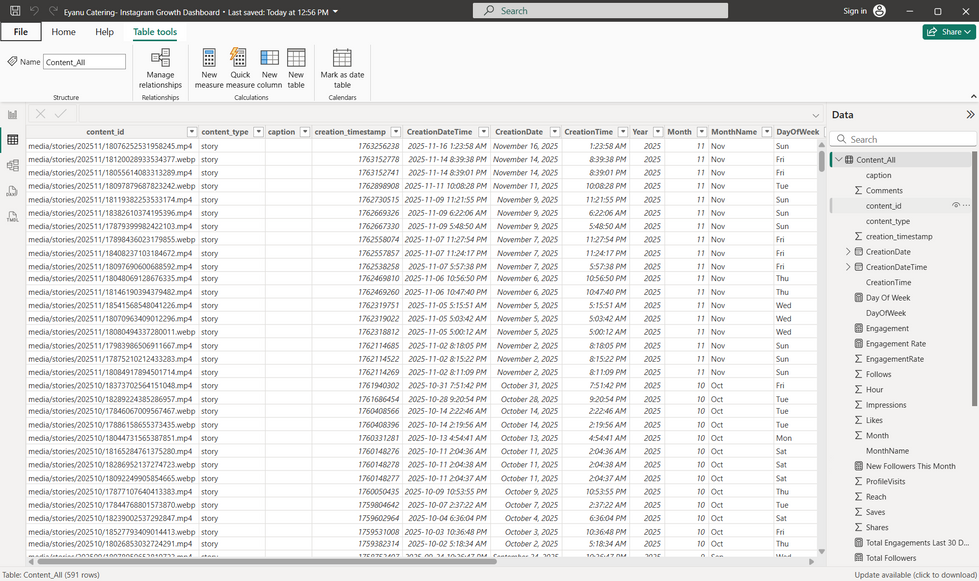The width and height of the screenshot is (979, 581).
Task: Click the title bar Search box
Action: [x=600, y=11]
